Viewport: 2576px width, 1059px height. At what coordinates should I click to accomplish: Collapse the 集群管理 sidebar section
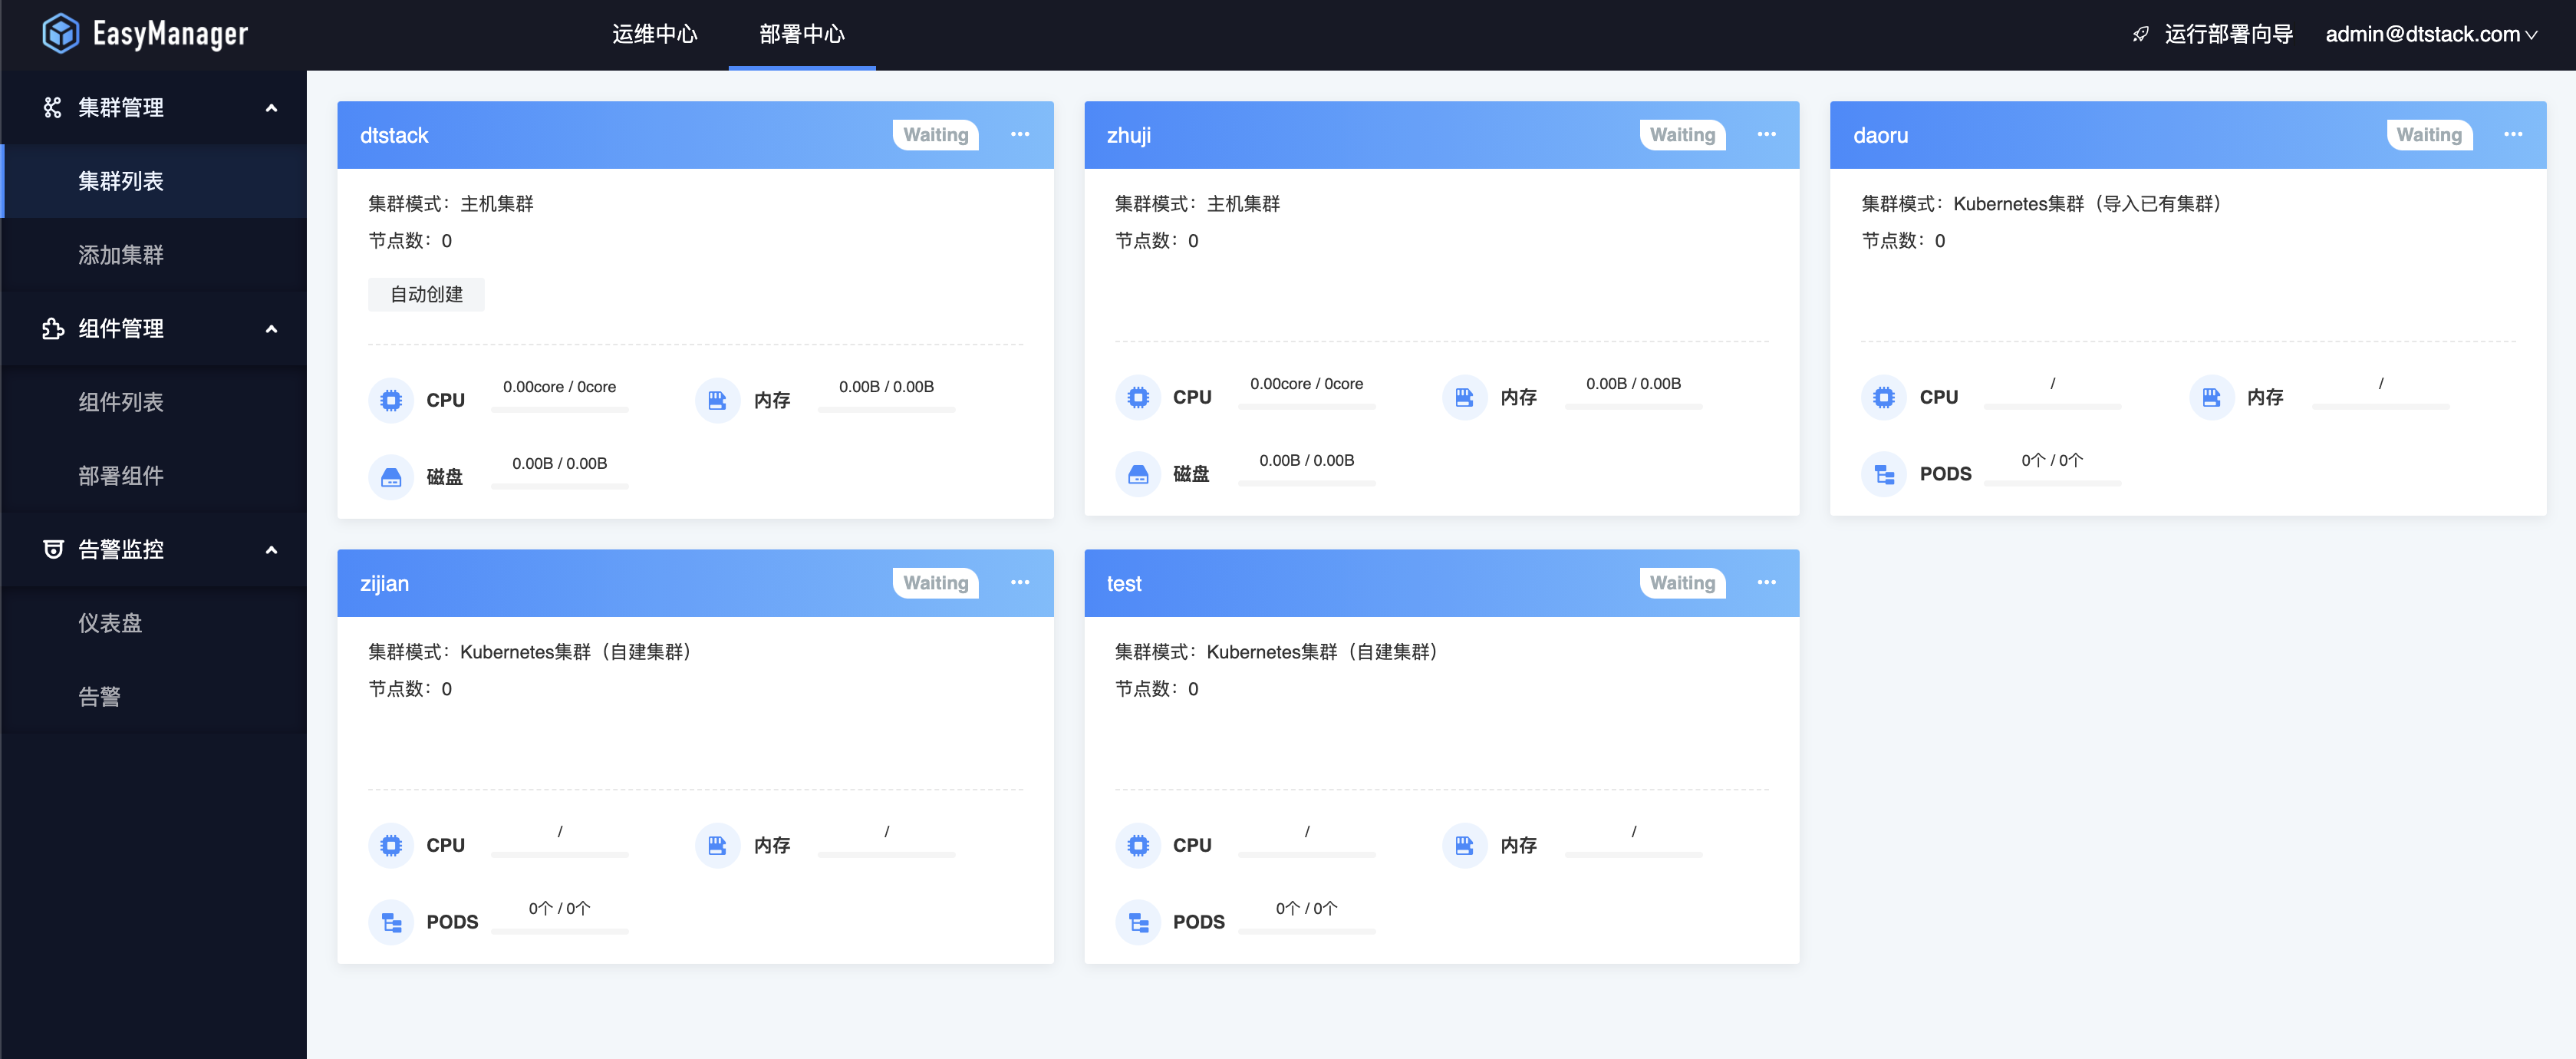271,108
